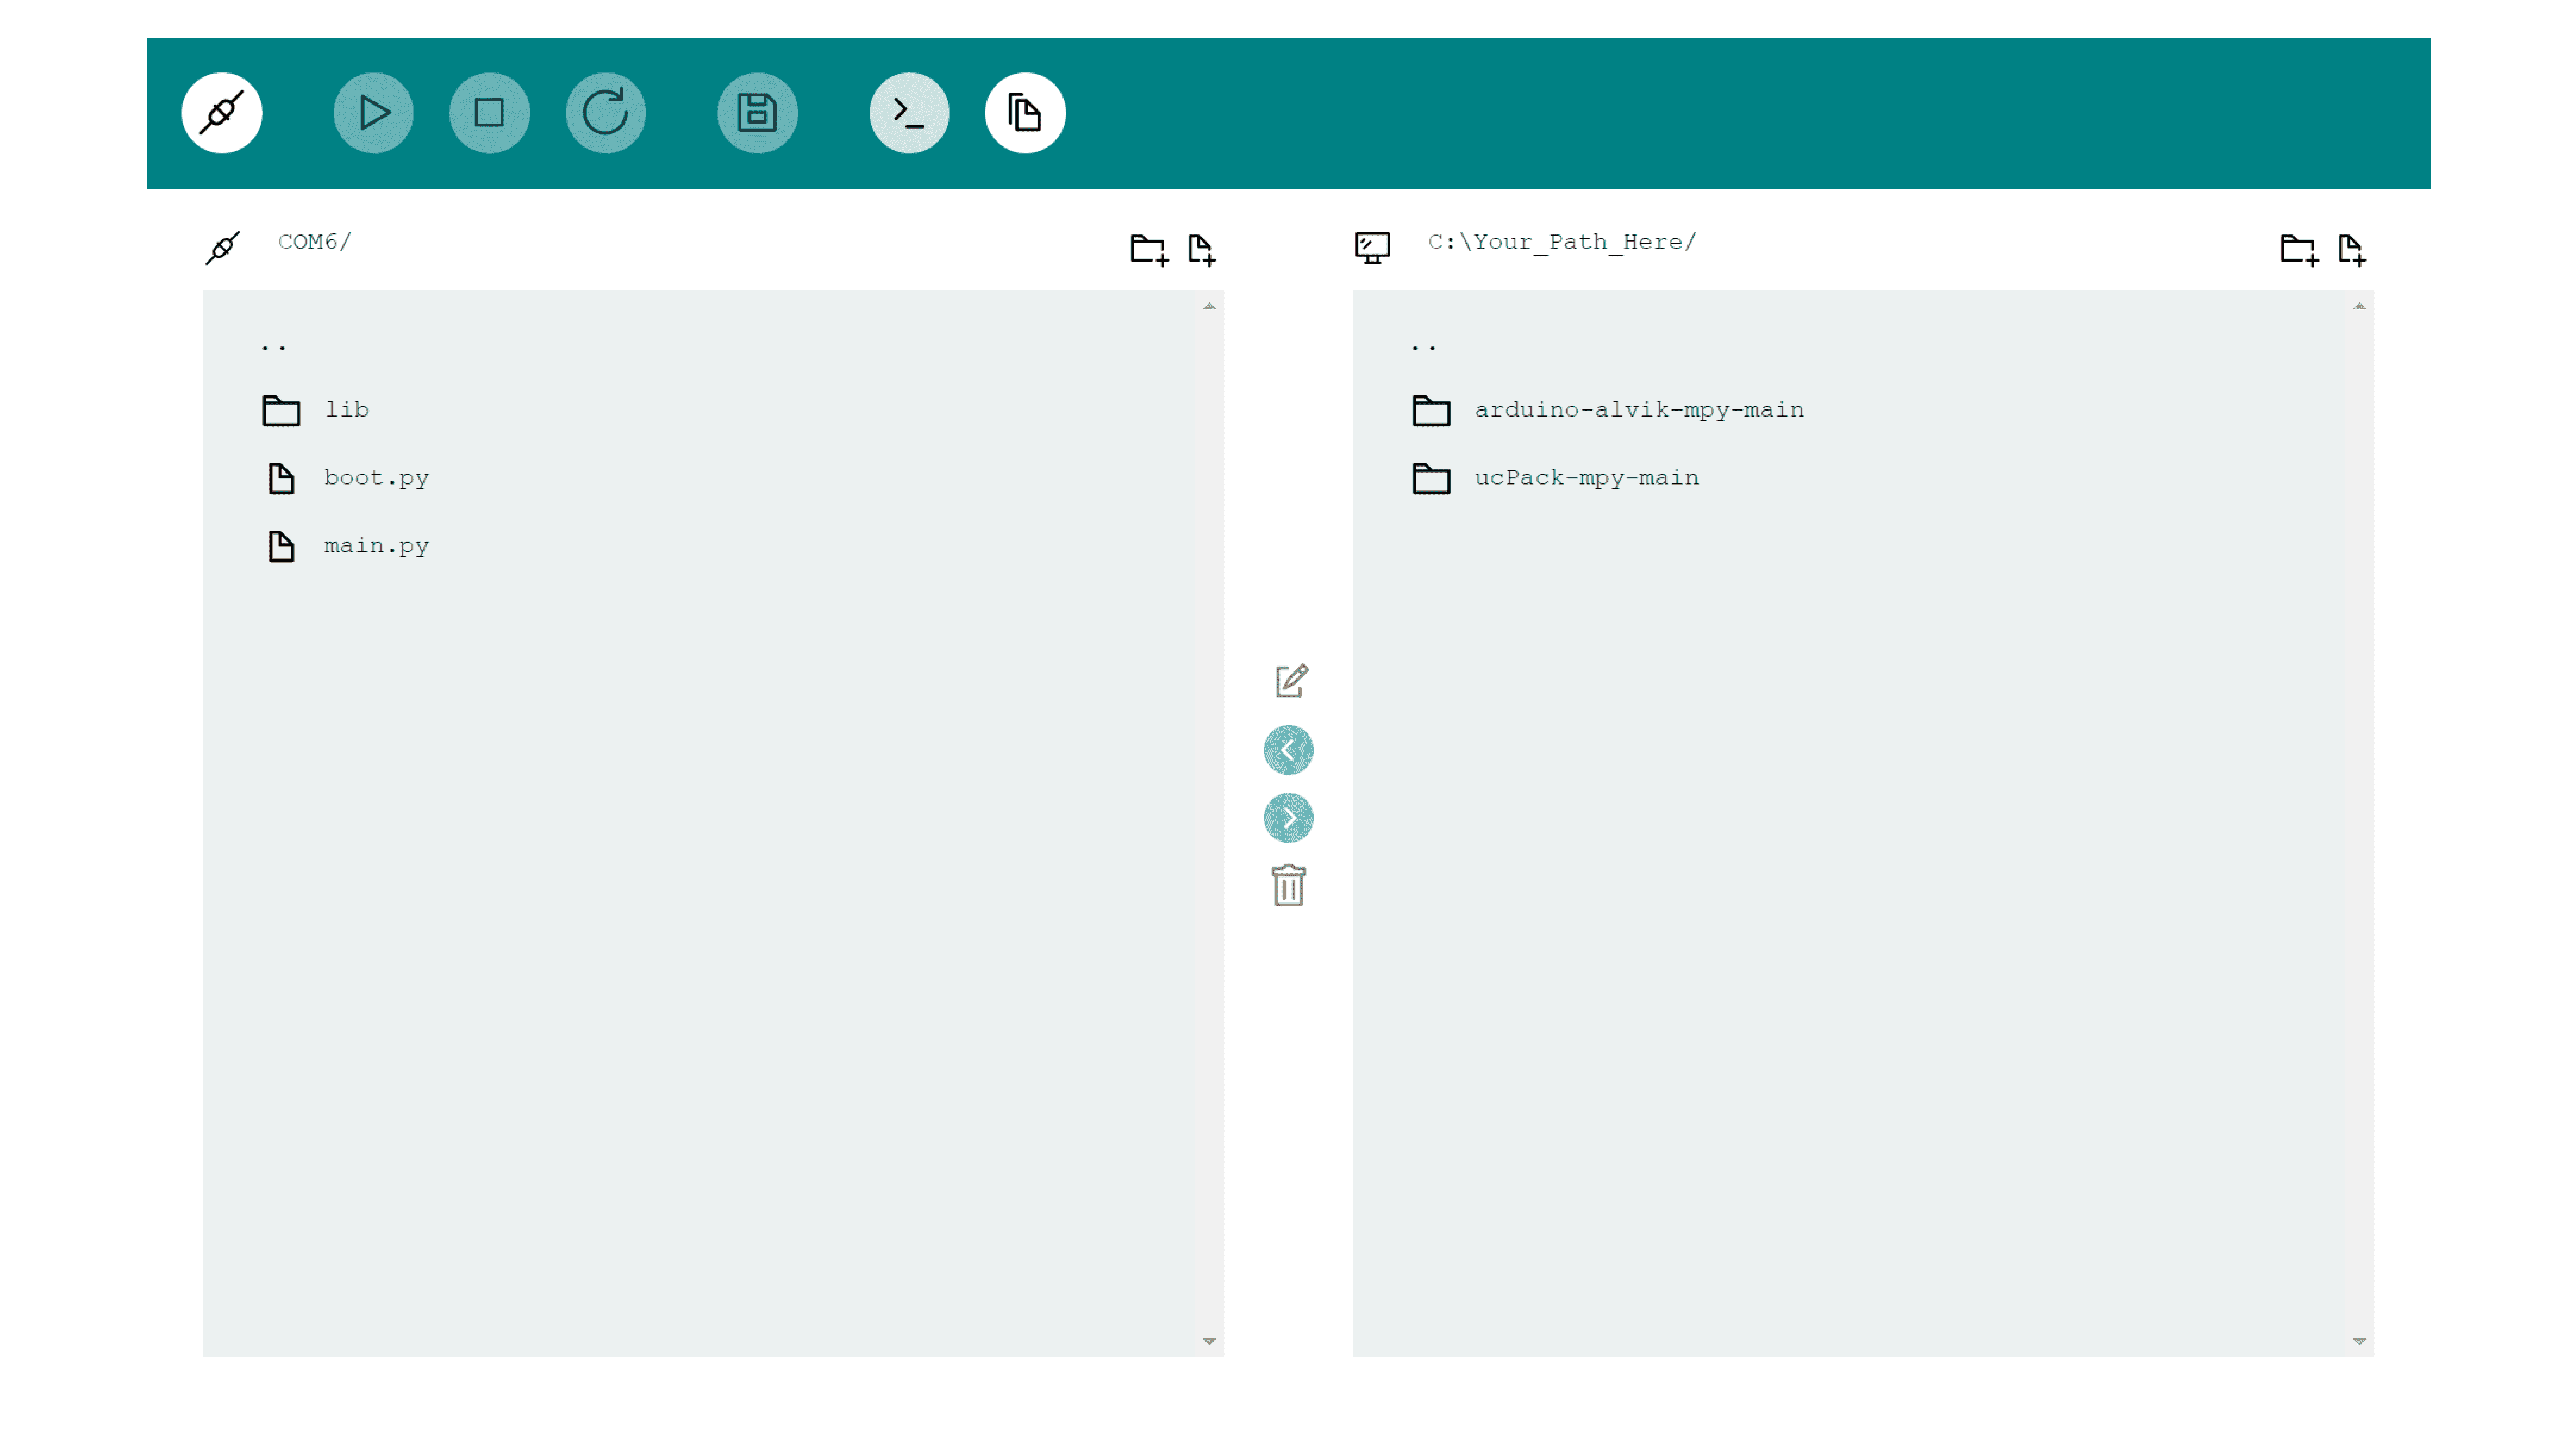Viewport: 2576px width, 1433px height.
Task: Click the Save floppy disk icon
Action: (757, 113)
